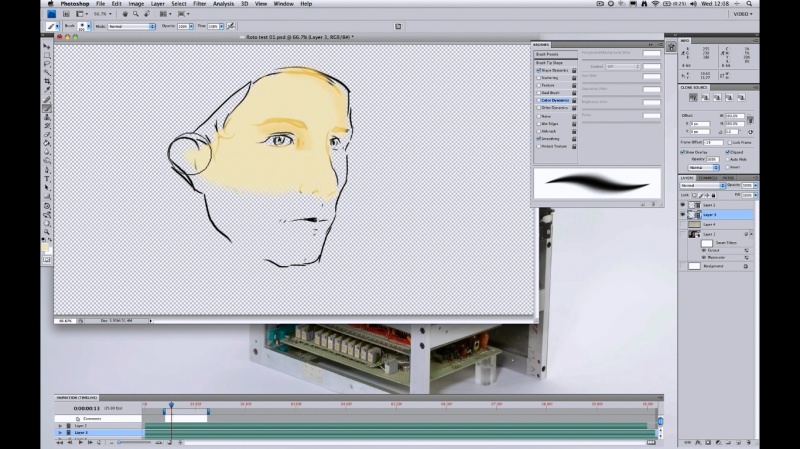Screen dimensions: 800x449
Task: Toggle the Shape Dynamics checkbox
Action: (538, 70)
